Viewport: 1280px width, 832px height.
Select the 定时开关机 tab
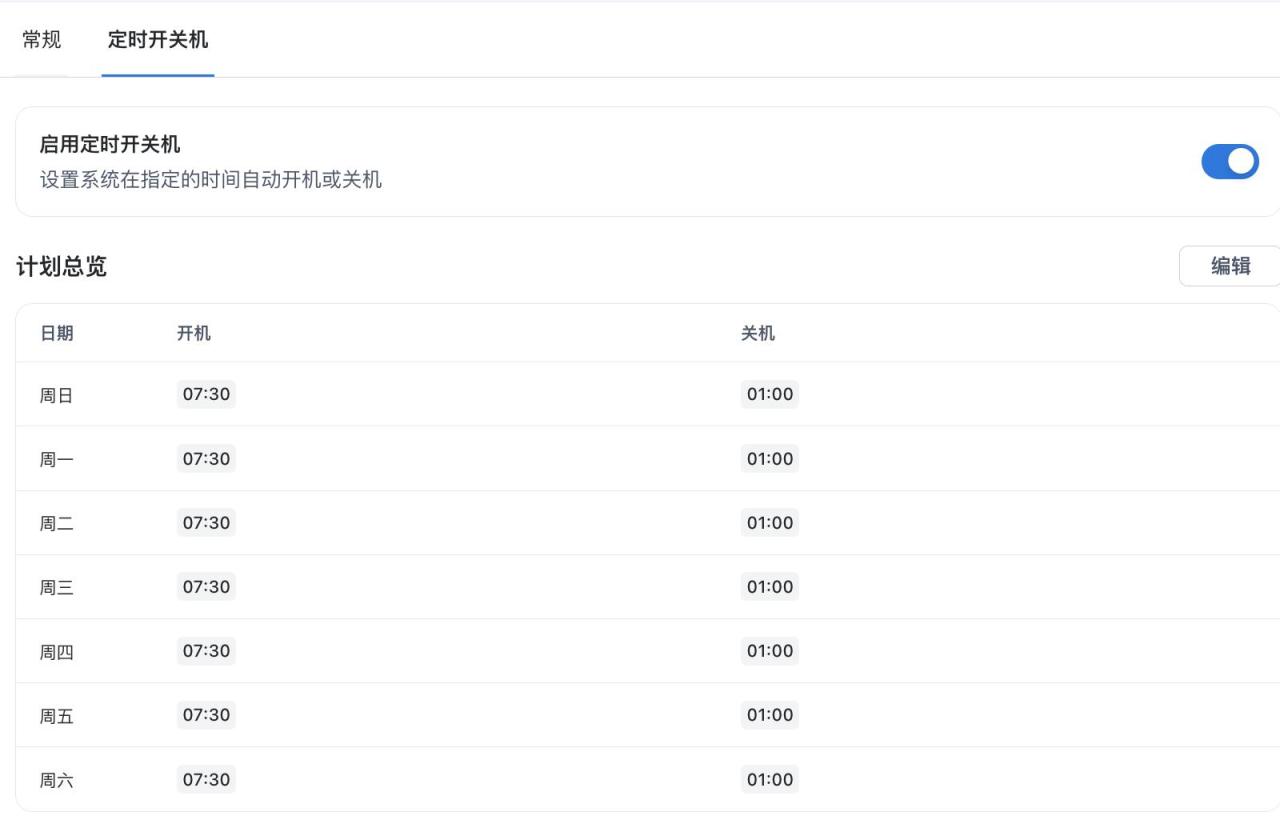point(158,40)
